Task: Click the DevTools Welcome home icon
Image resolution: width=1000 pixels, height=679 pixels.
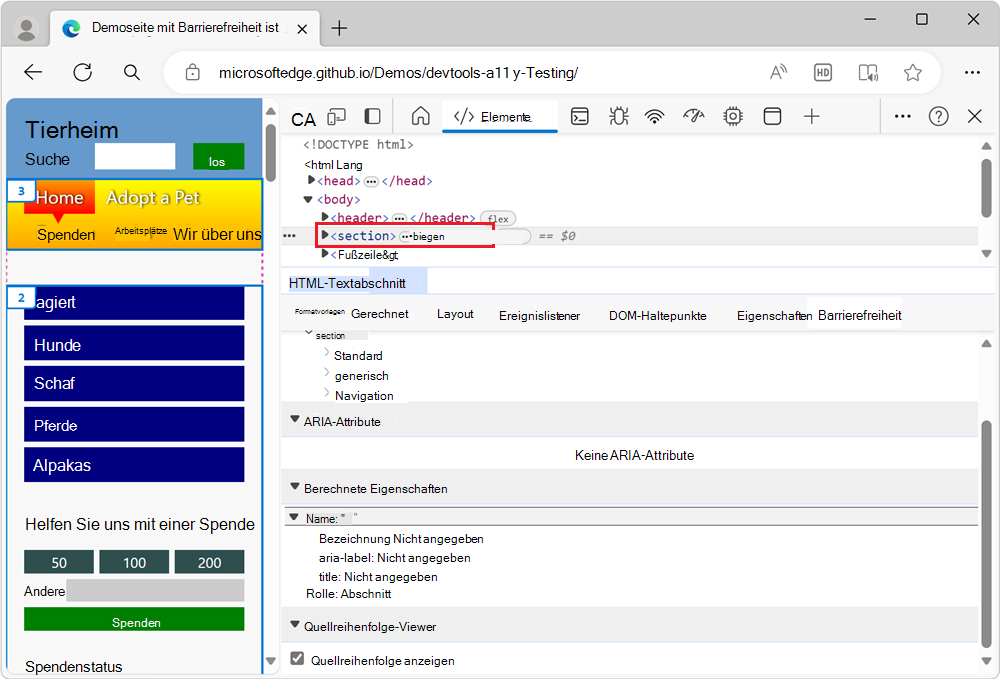Action: pos(421,116)
